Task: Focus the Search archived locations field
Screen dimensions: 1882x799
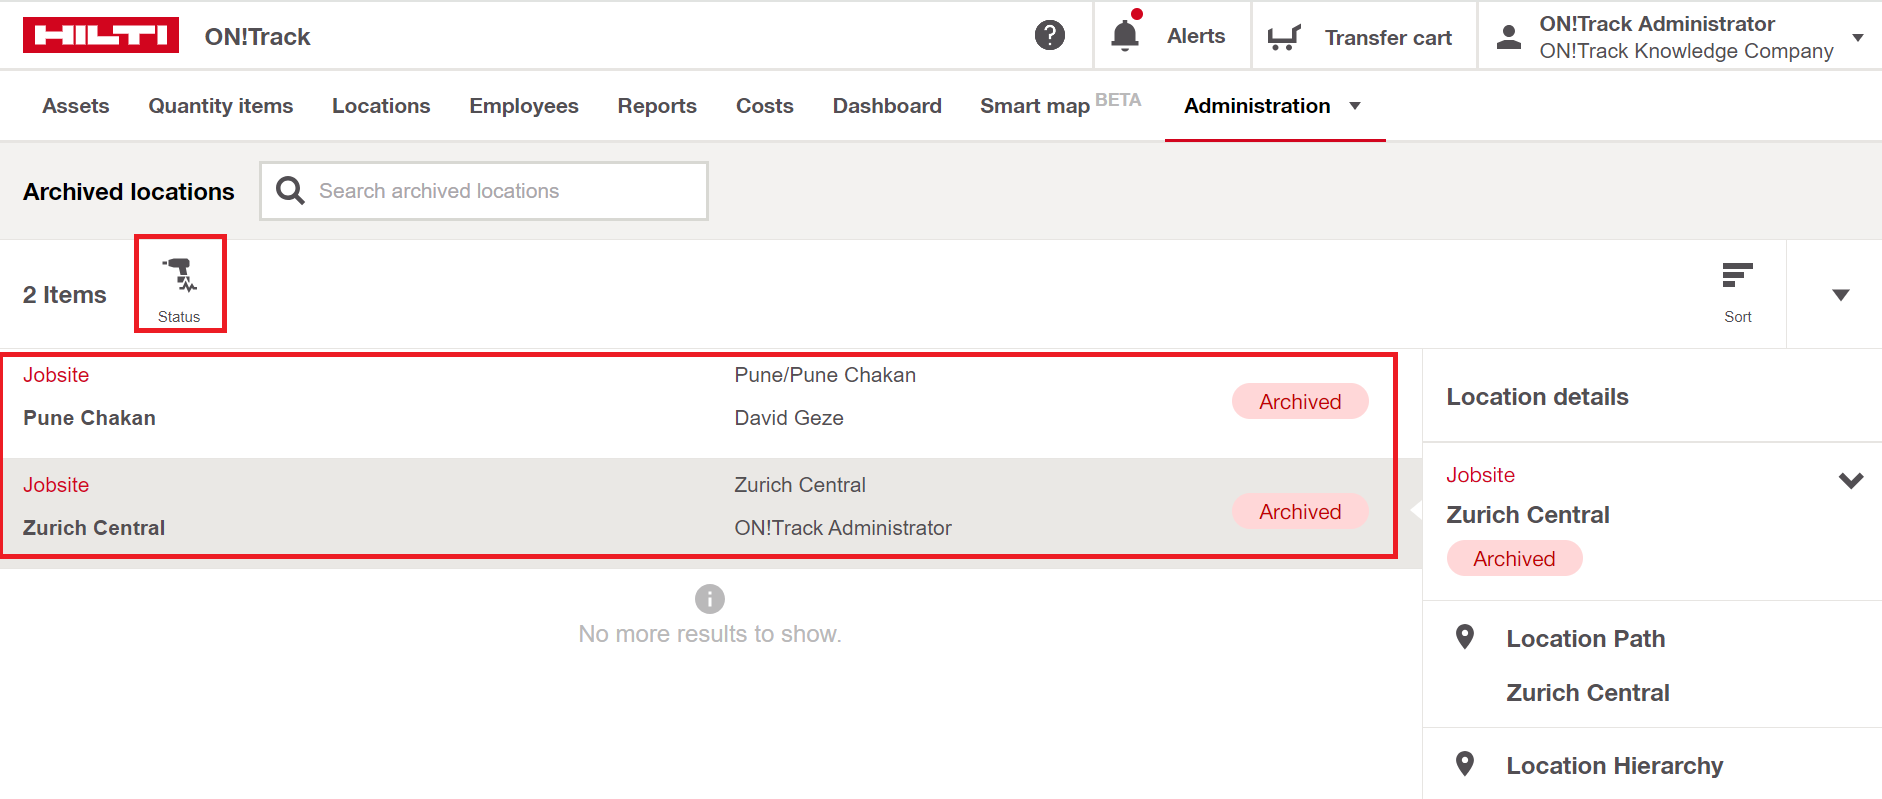Action: pyautogui.click(x=484, y=191)
